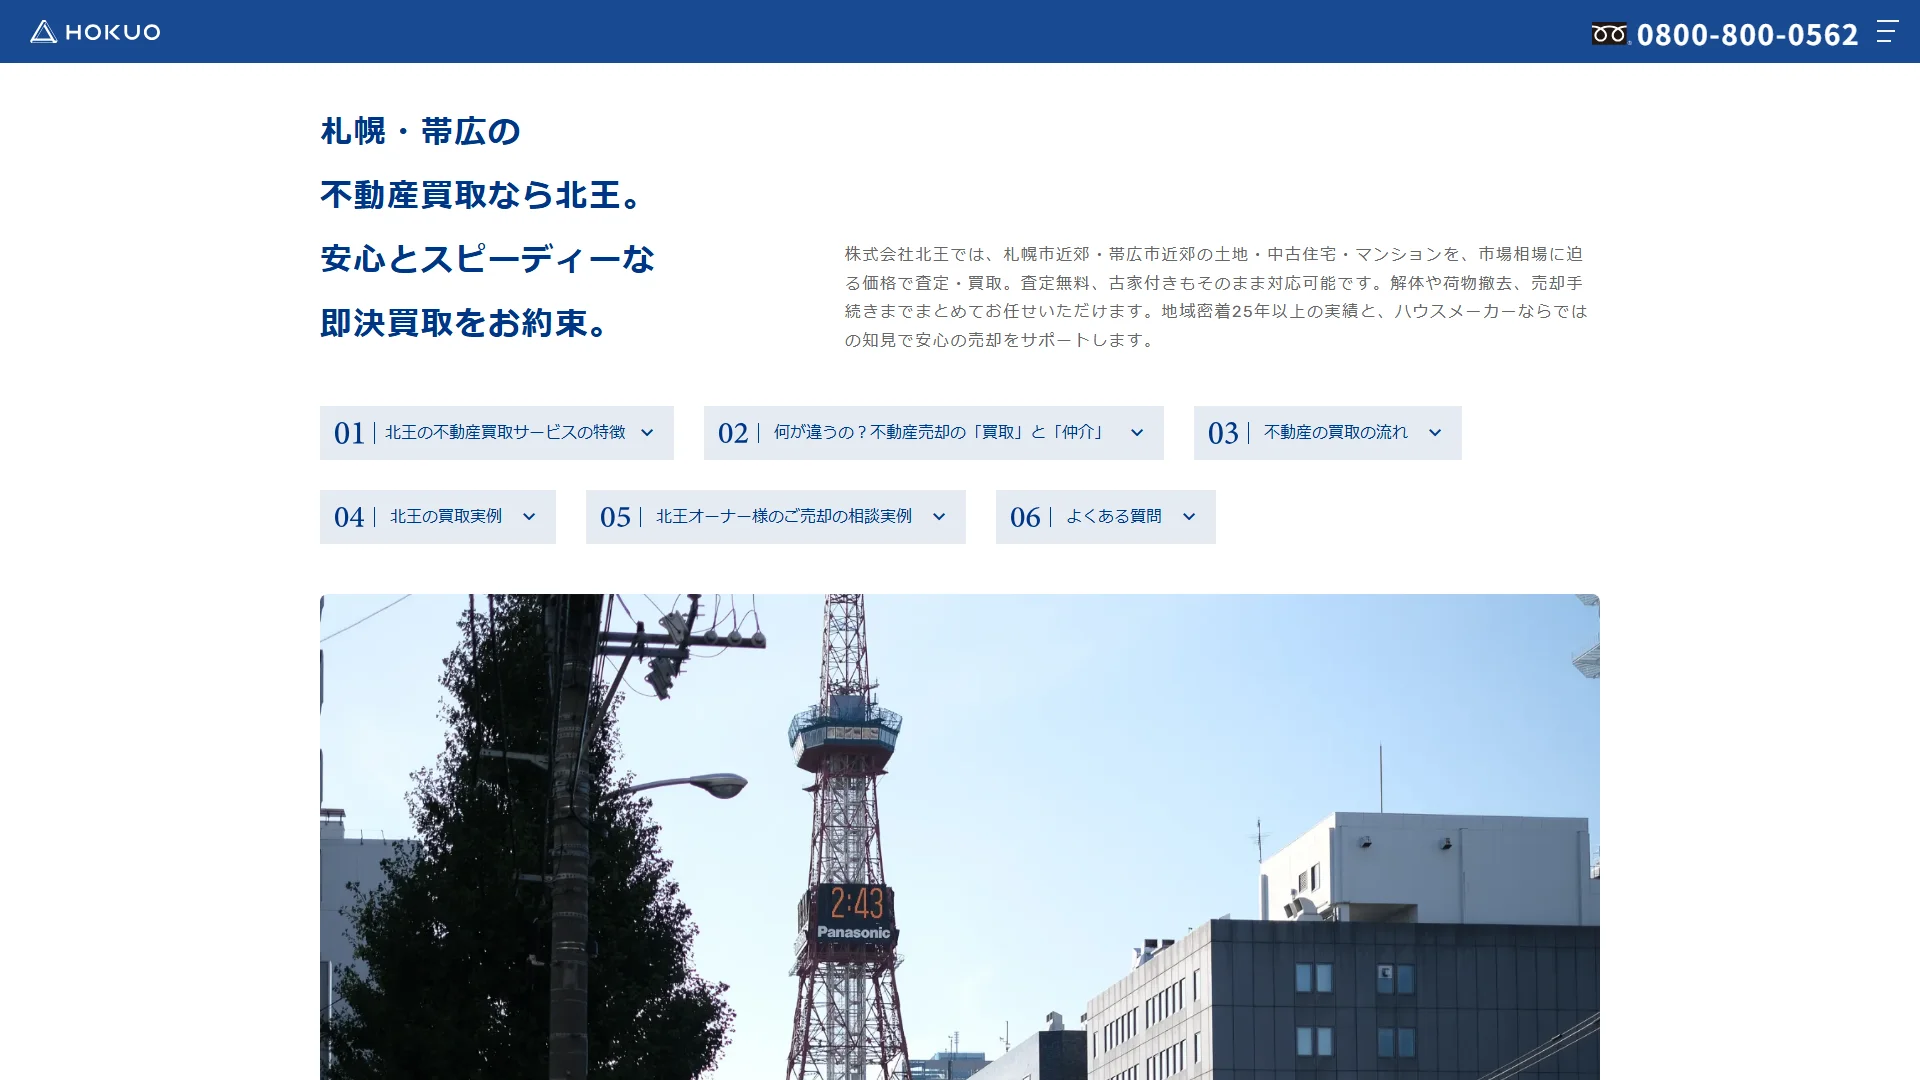
Task: Click chevron next to 不動産の買取の流れ
Action: pos(1435,433)
